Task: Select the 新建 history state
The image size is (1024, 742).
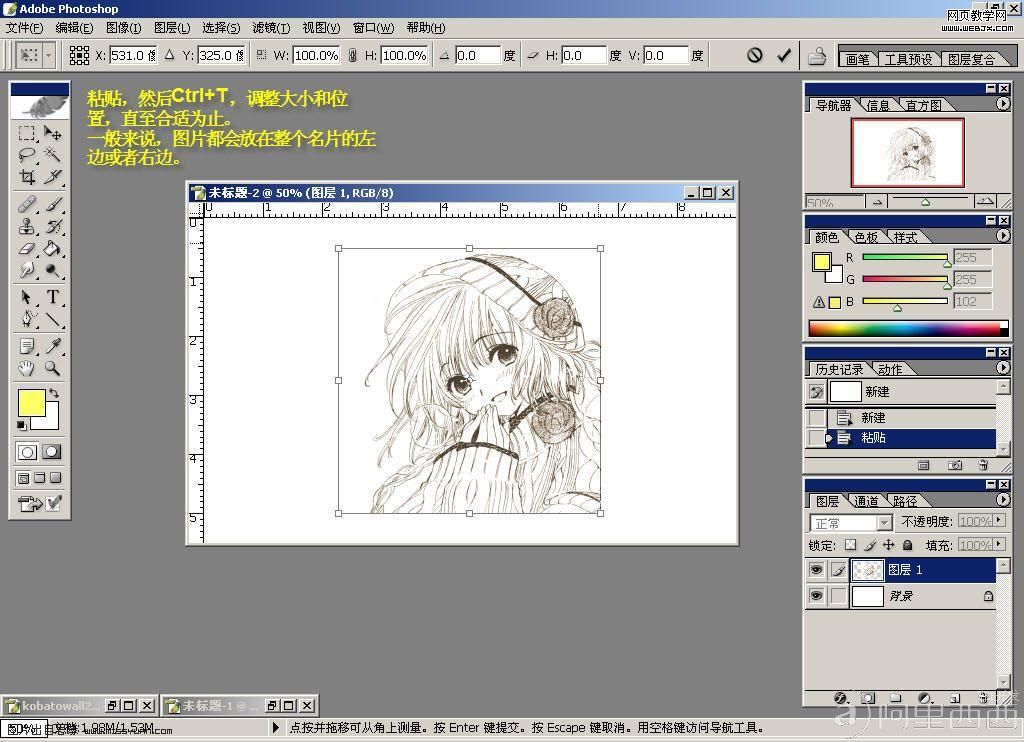Action: point(873,418)
